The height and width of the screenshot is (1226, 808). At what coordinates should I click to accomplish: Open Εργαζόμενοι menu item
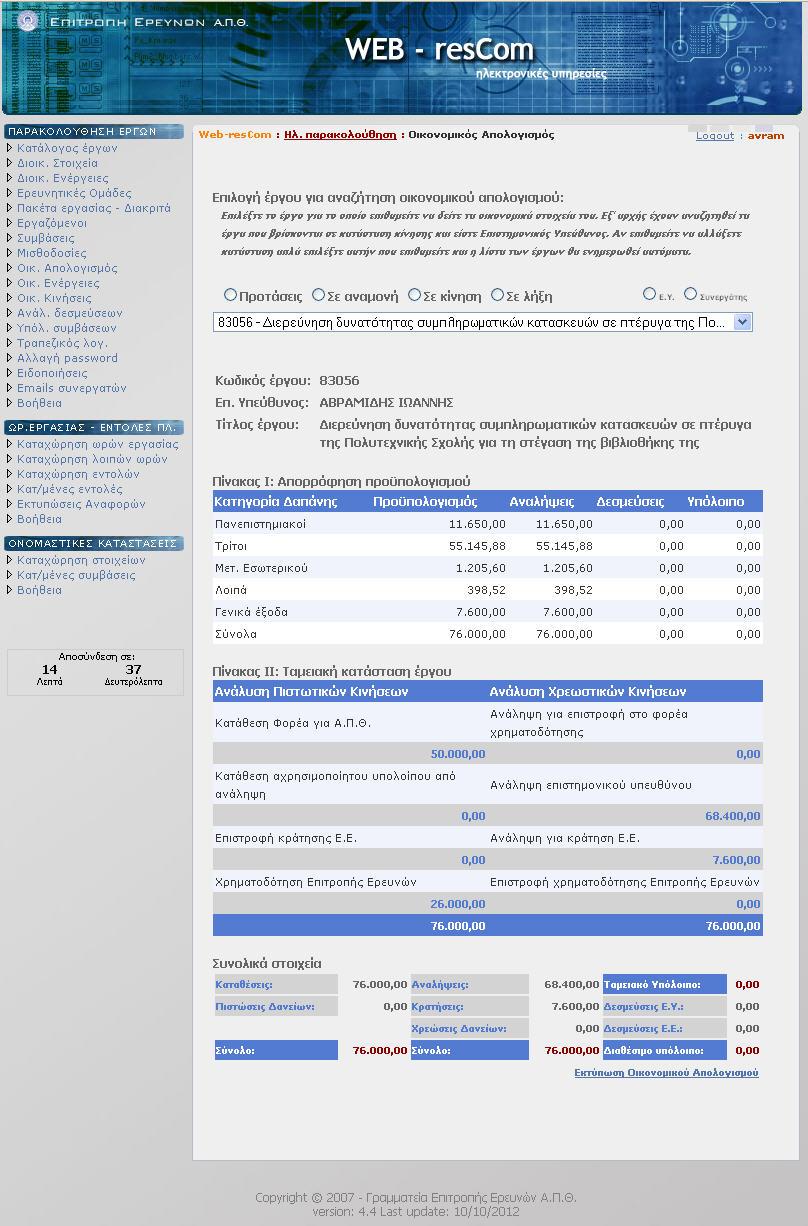[x=52, y=223]
